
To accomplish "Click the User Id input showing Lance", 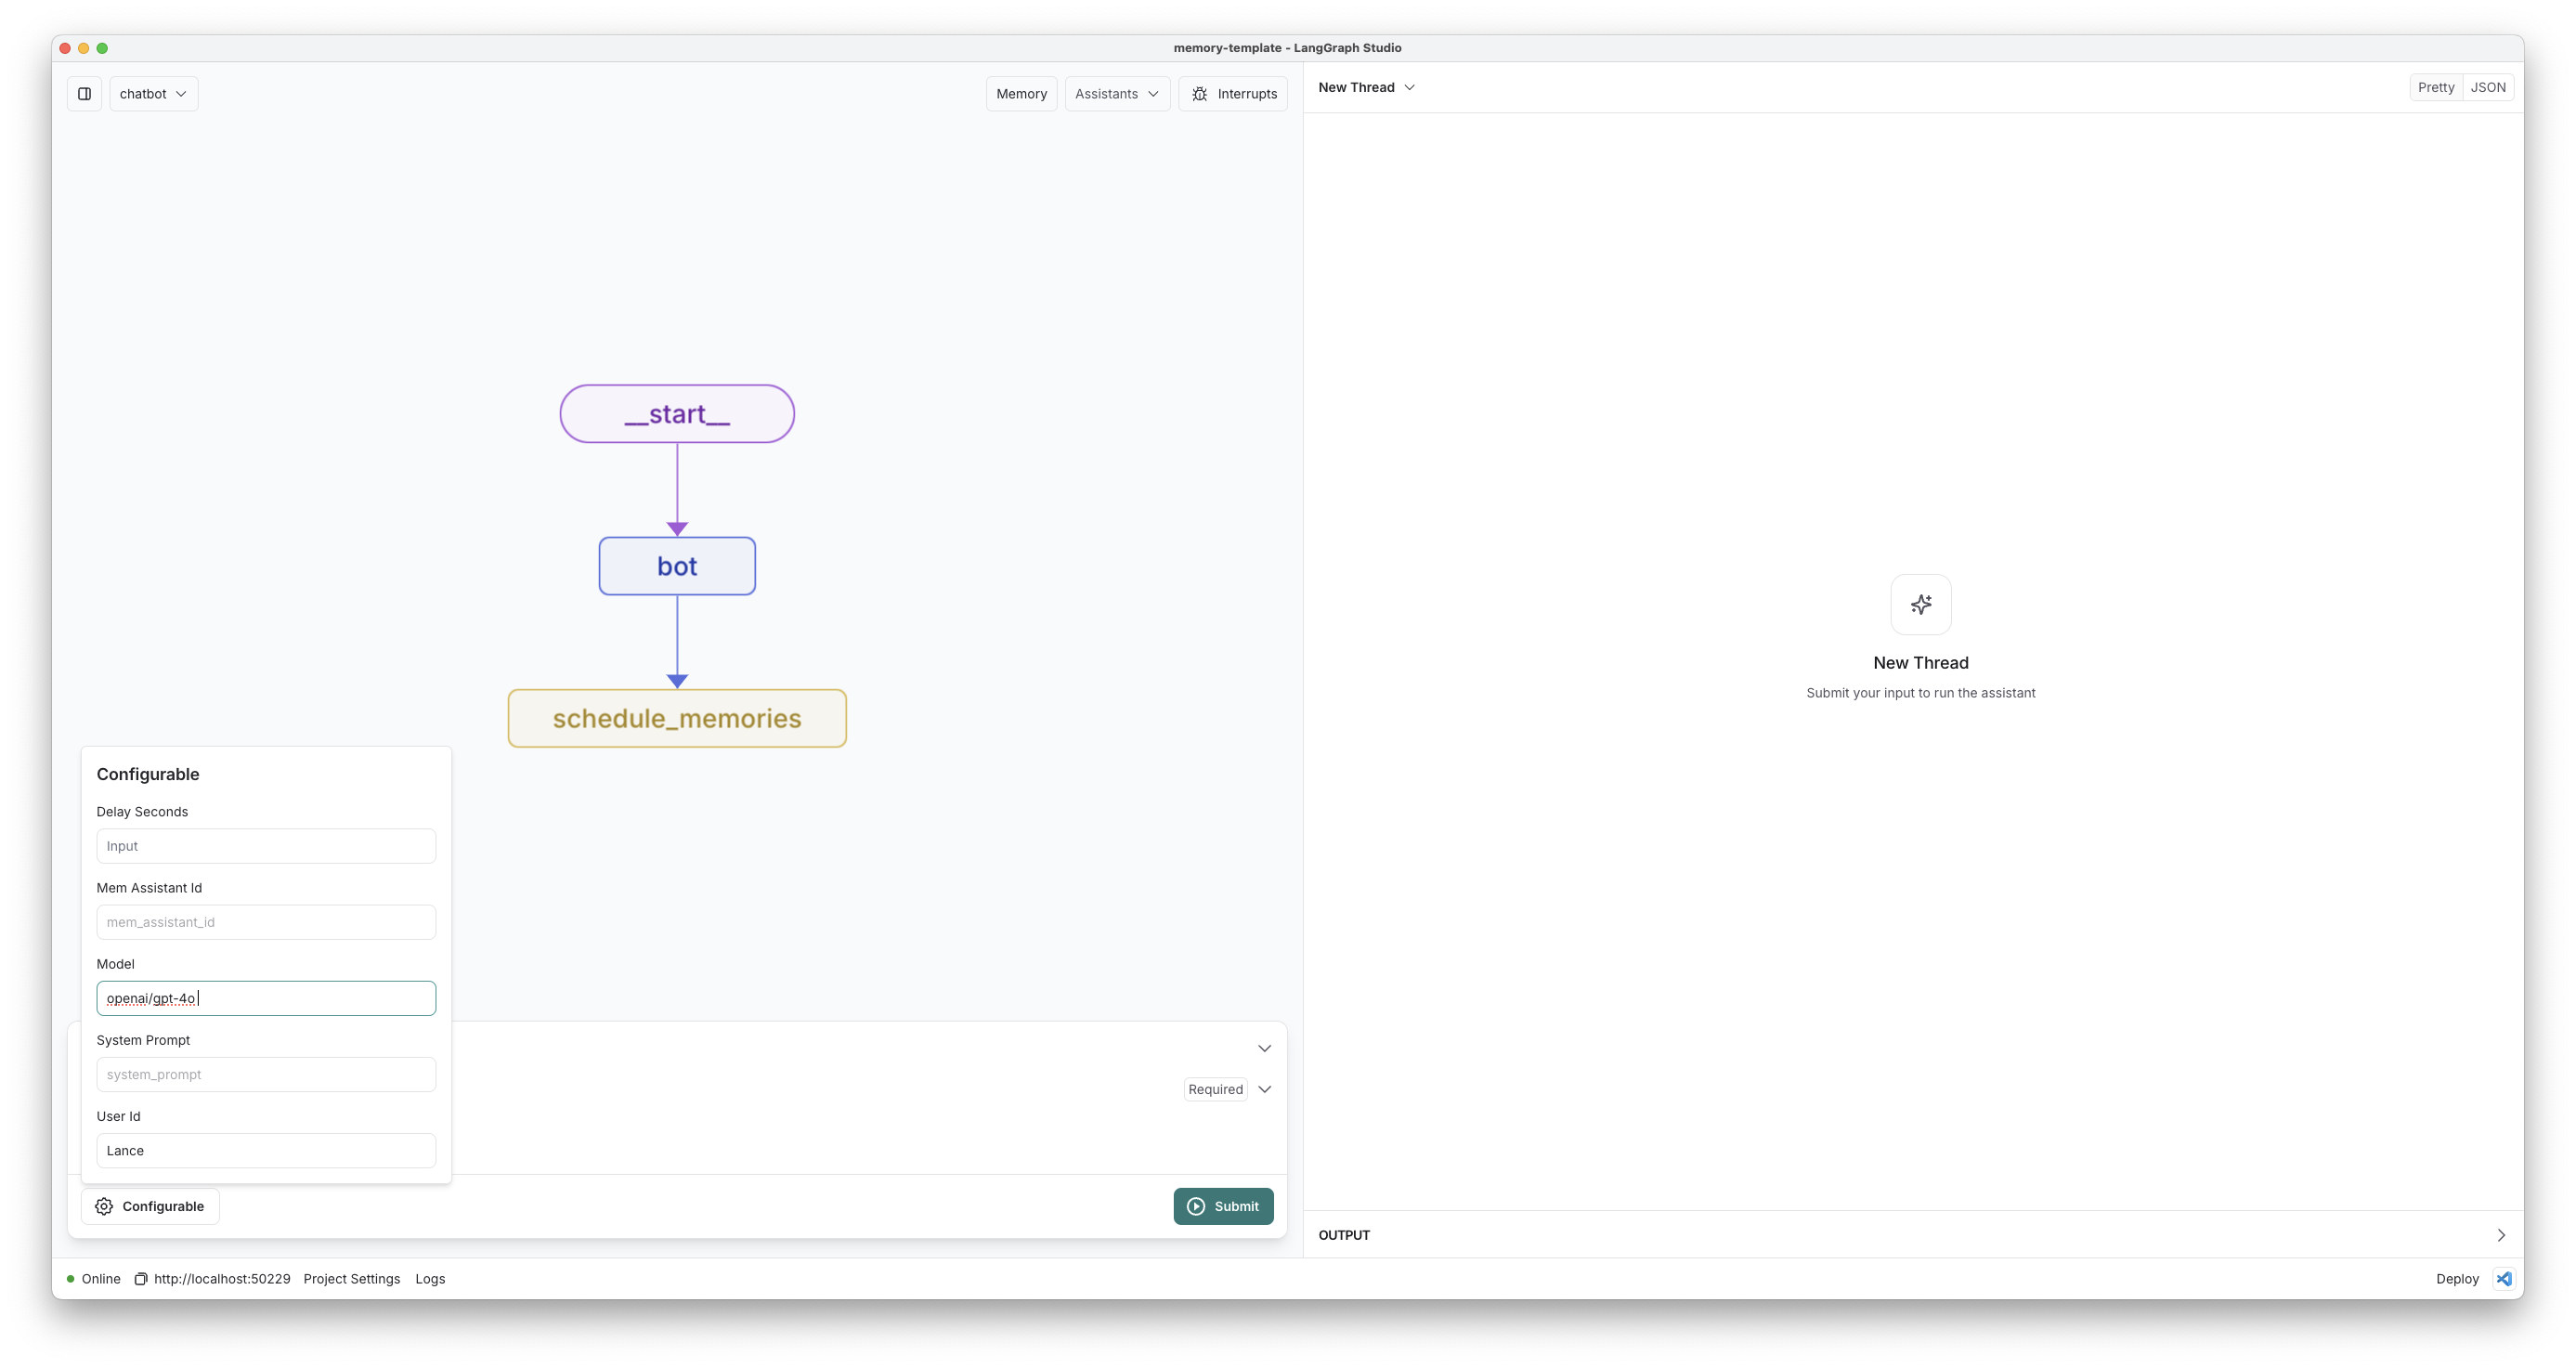I will tap(264, 1150).
